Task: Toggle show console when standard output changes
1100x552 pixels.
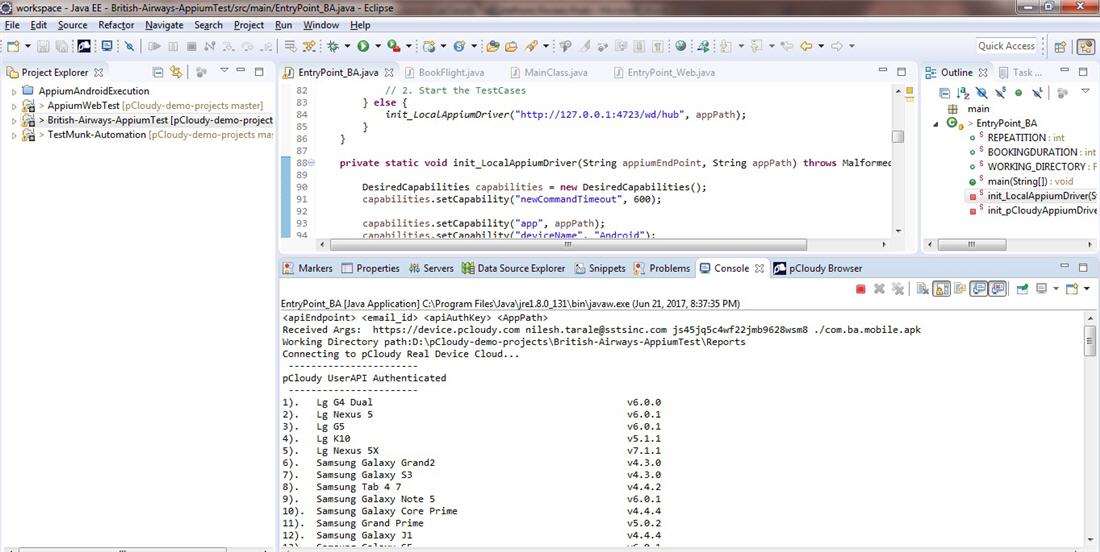Action: (977, 289)
